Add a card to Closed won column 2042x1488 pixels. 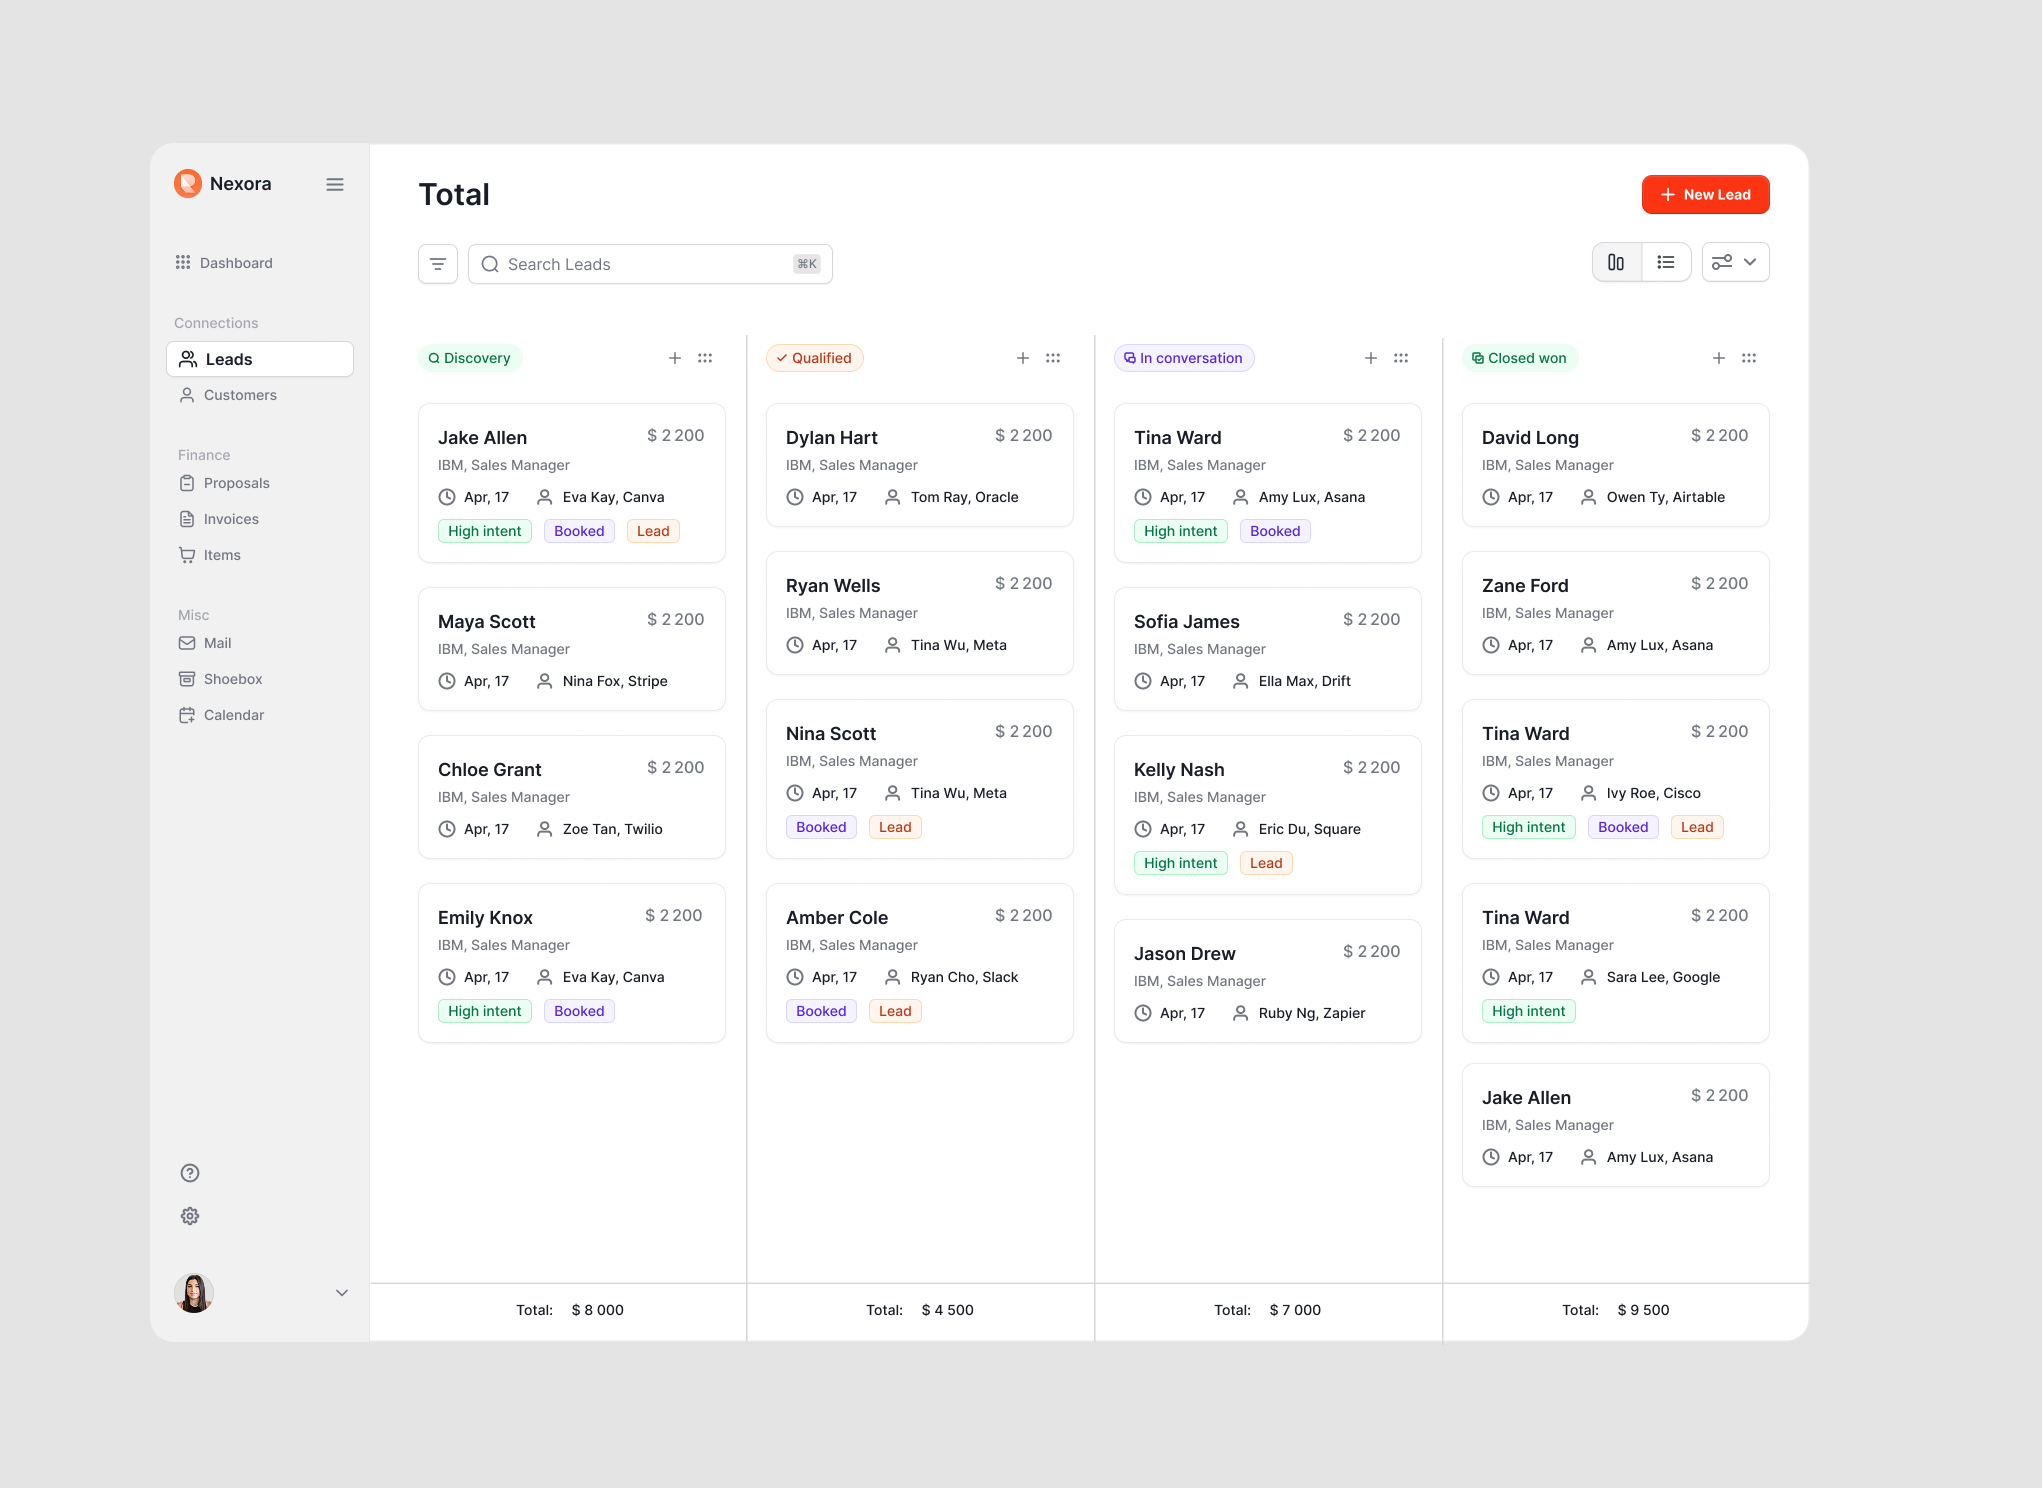[x=1719, y=358]
